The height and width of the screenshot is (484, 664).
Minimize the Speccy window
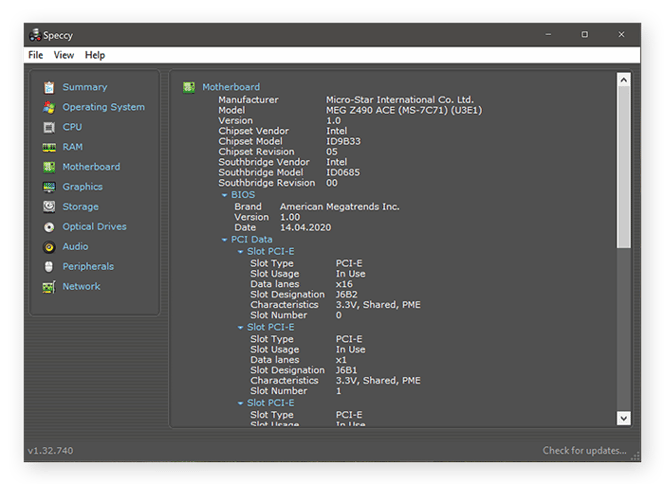(548, 35)
